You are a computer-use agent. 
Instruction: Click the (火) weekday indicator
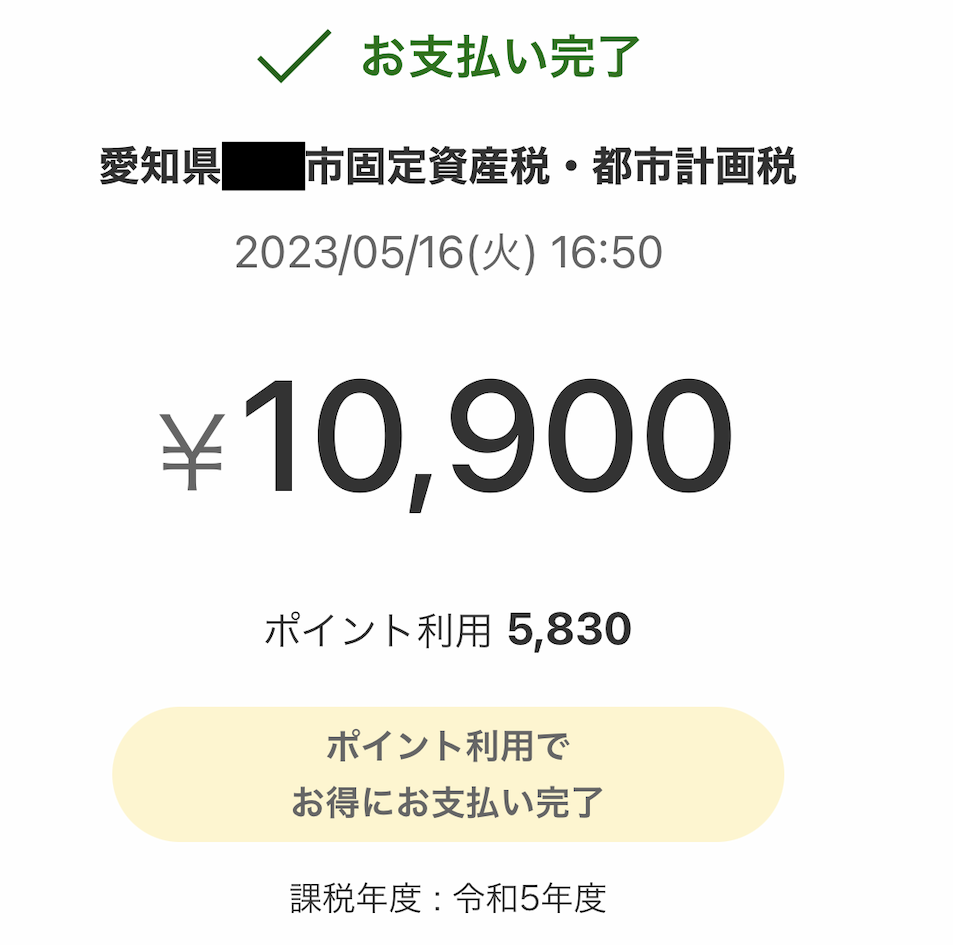click(501, 253)
